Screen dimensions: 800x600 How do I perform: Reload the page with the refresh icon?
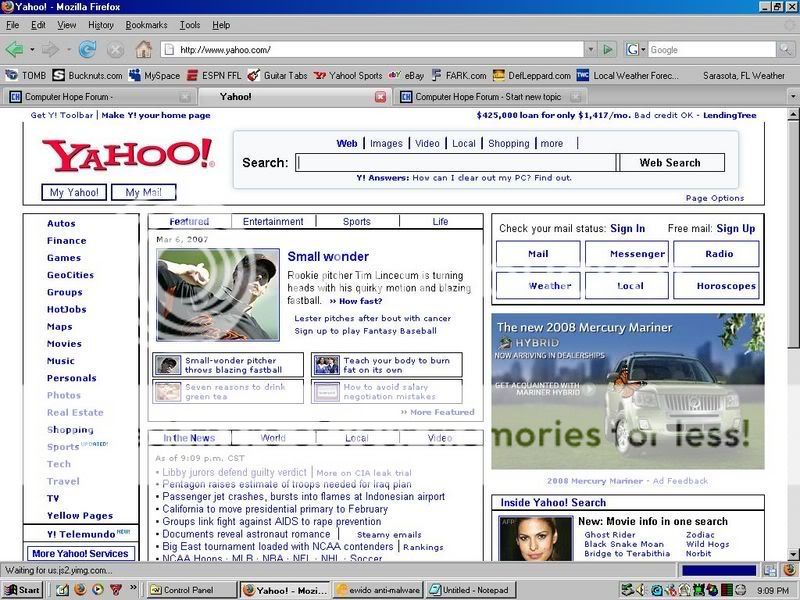click(87, 49)
